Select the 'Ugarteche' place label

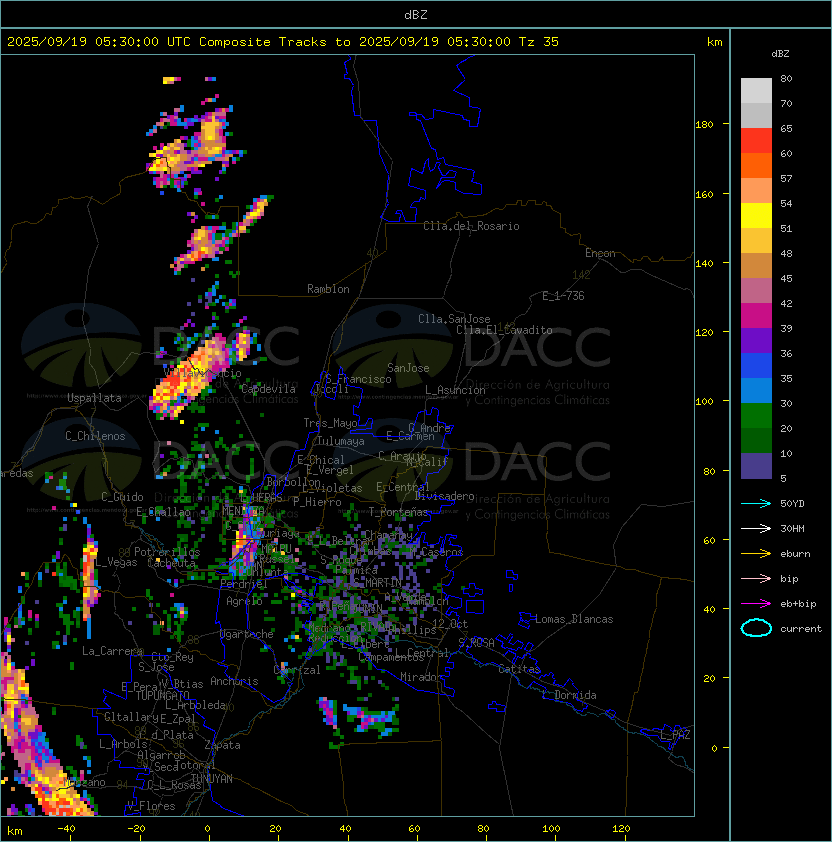click(247, 634)
